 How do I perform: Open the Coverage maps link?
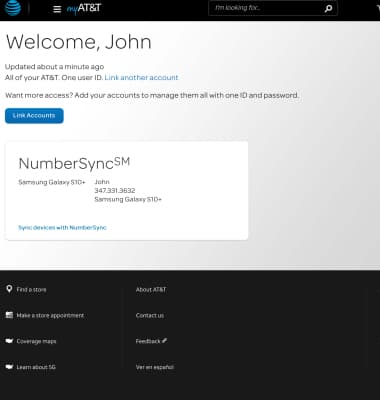pos(36,341)
